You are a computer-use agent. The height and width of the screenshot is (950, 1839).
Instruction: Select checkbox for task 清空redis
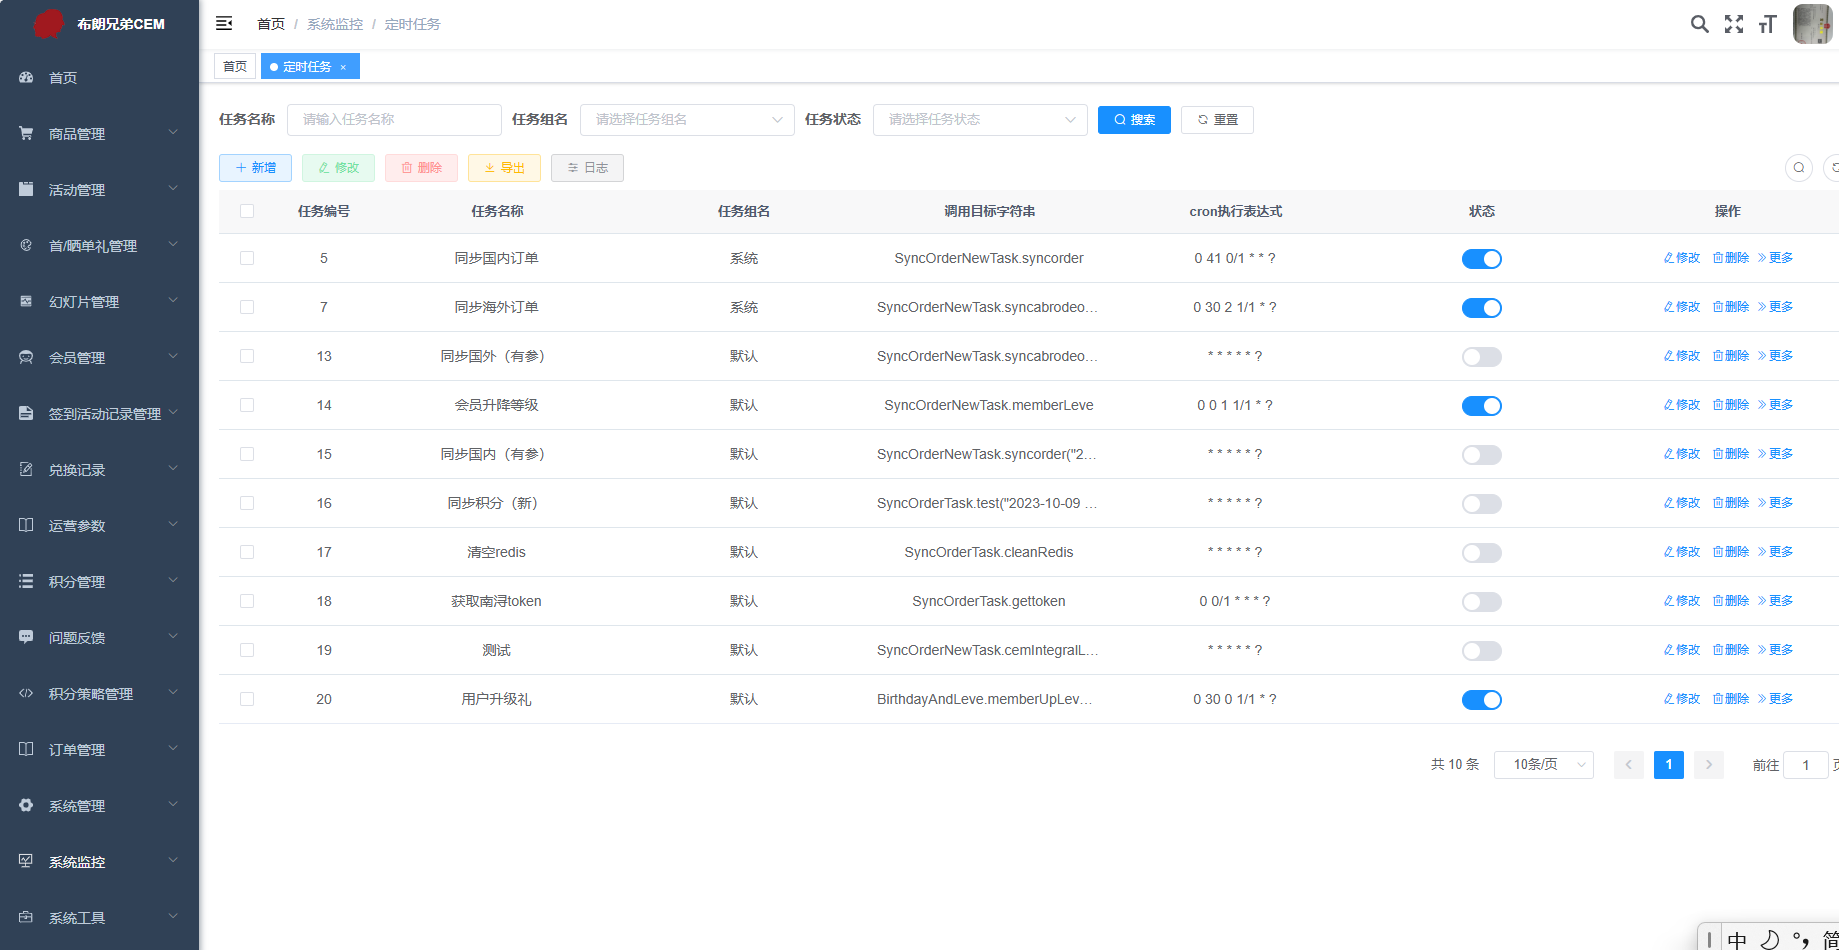pyautogui.click(x=247, y=552)
